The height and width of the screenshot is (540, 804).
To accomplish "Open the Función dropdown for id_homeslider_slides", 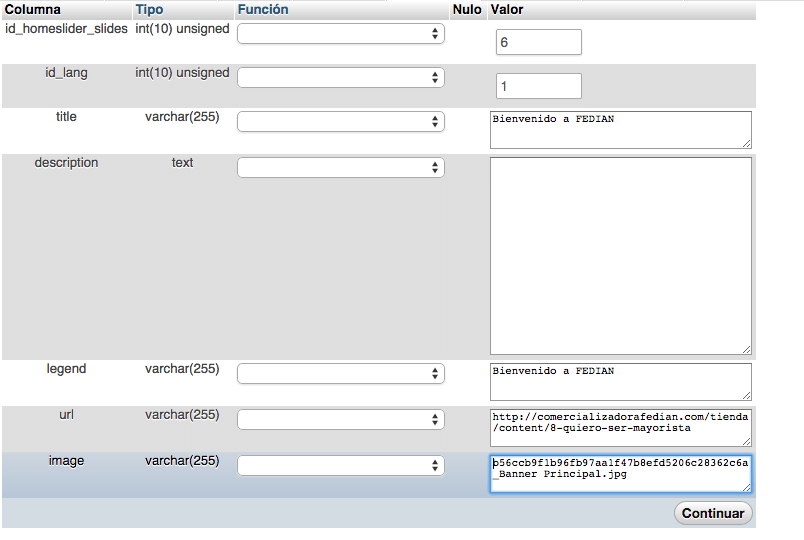I will click(340, 34).
